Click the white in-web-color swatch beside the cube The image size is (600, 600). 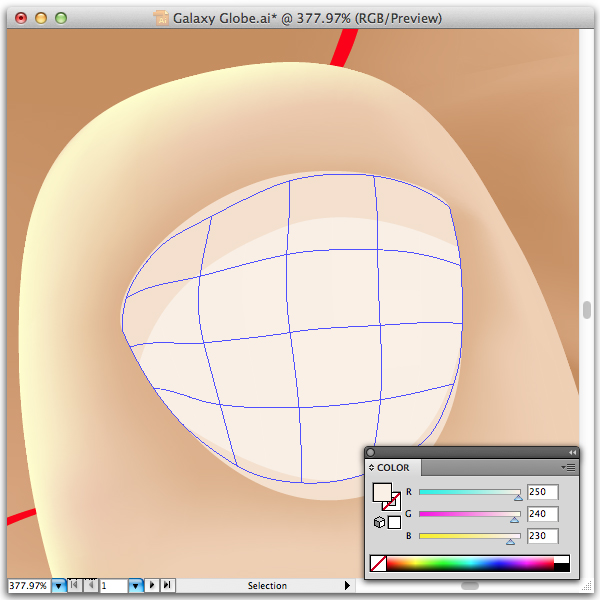click(394, 522)
